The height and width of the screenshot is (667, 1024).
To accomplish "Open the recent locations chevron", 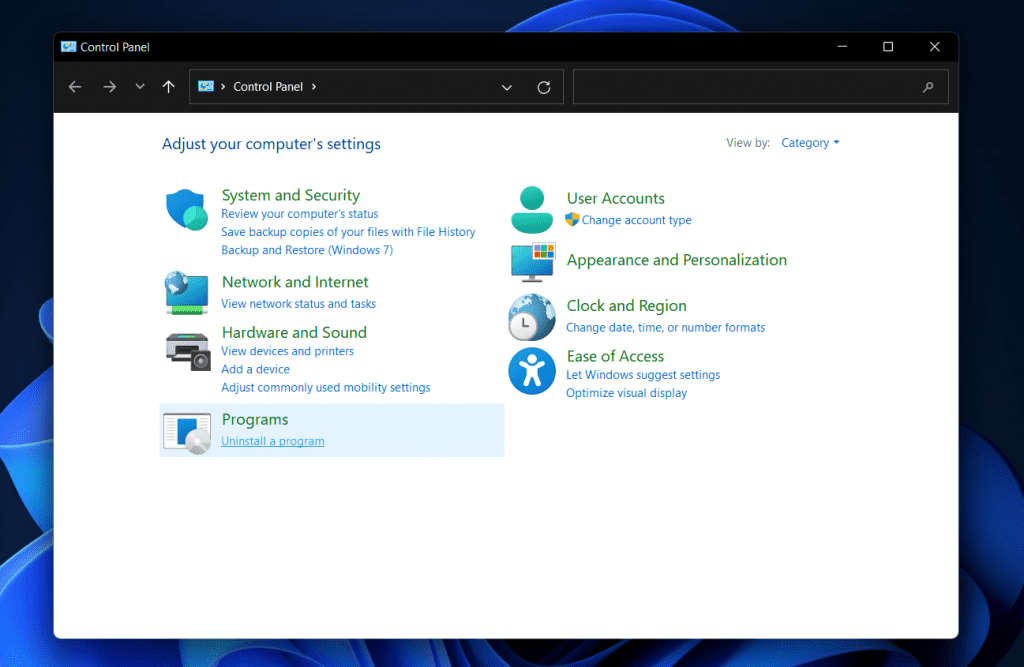I will pyautogui.click(x=140, y=87).
